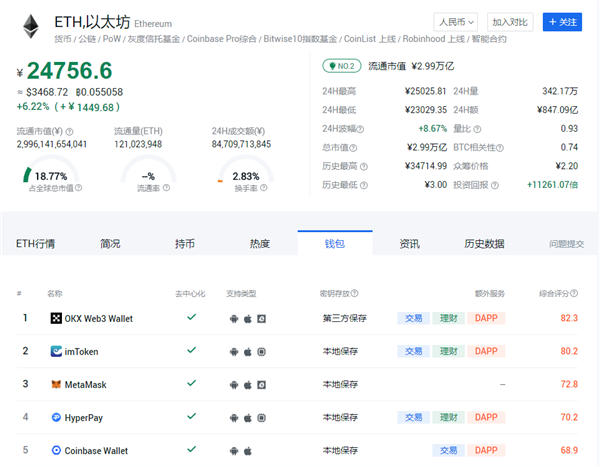Click the 智能合约 category tag
Image resolution: width=600 pixels, height=467 pixels.
[x=489, y=39]
